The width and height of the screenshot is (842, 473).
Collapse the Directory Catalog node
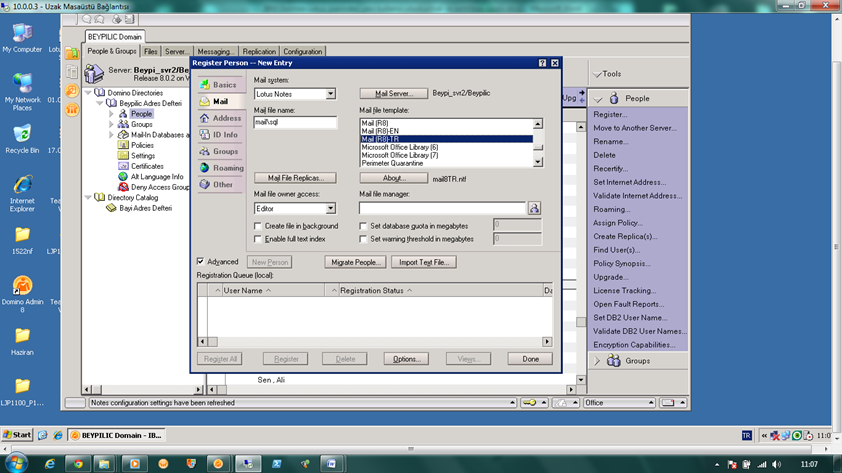[x=89, y=198]
